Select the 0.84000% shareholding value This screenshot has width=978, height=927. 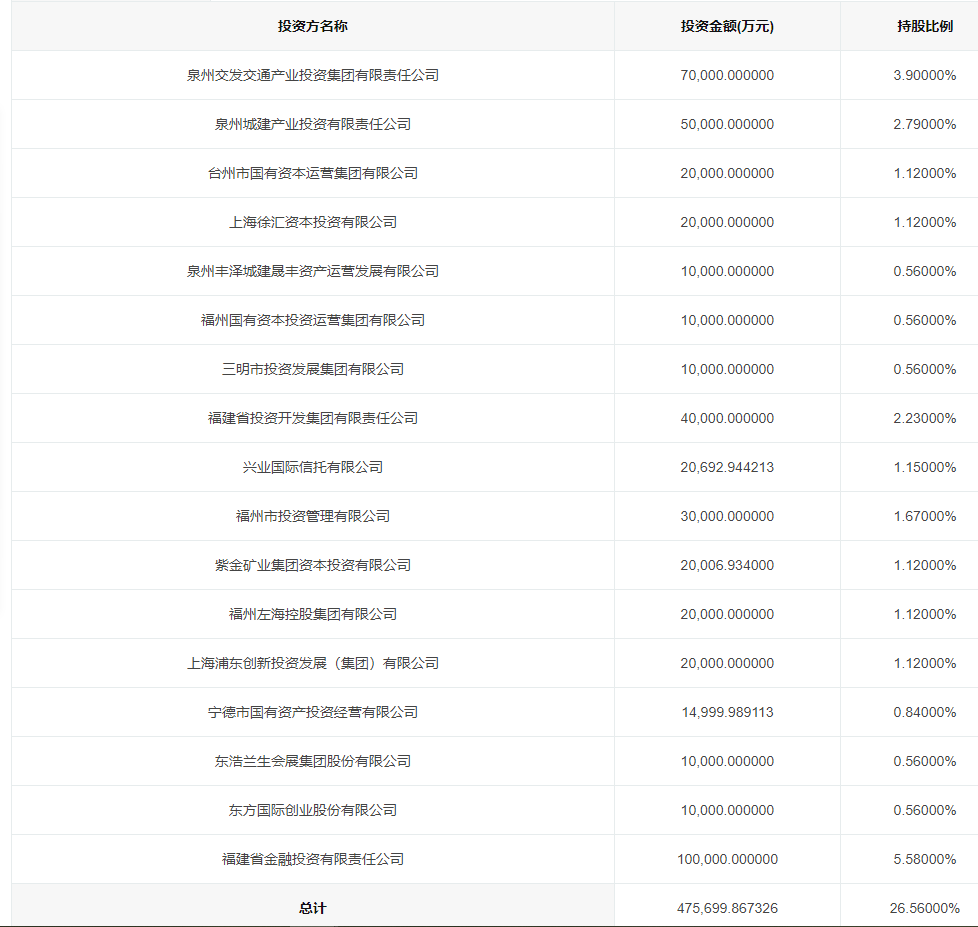[x=925, y=712]
